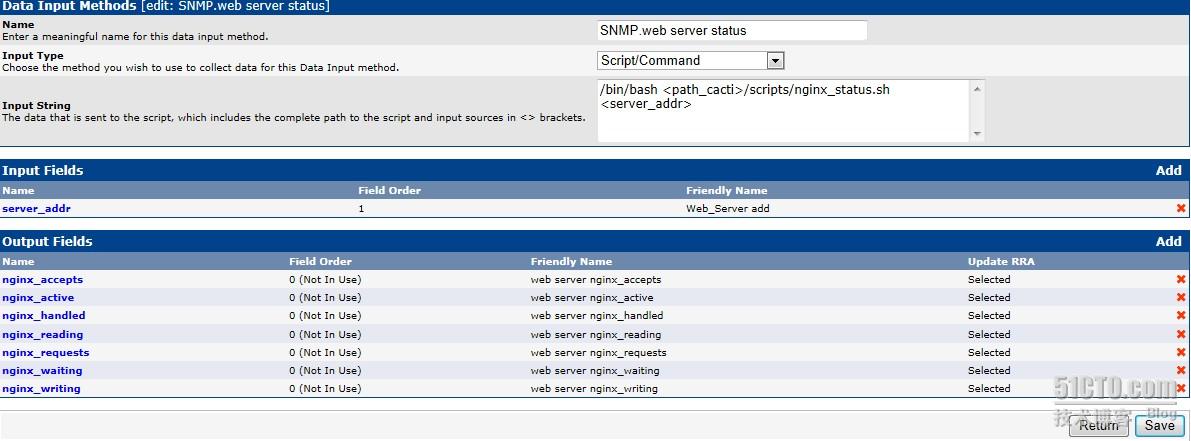
Task: Select 'web server nginx_handled' friendly name
Action: pos(597,316)
